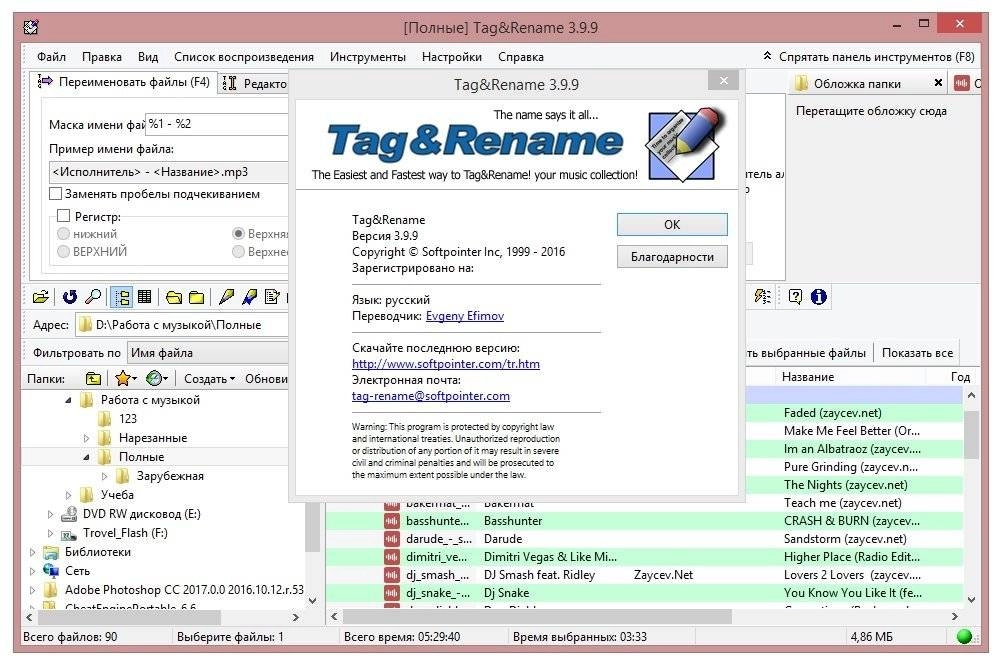Click the Маска имени файла input field
1006x672 pixels.
tap(217, 124)
